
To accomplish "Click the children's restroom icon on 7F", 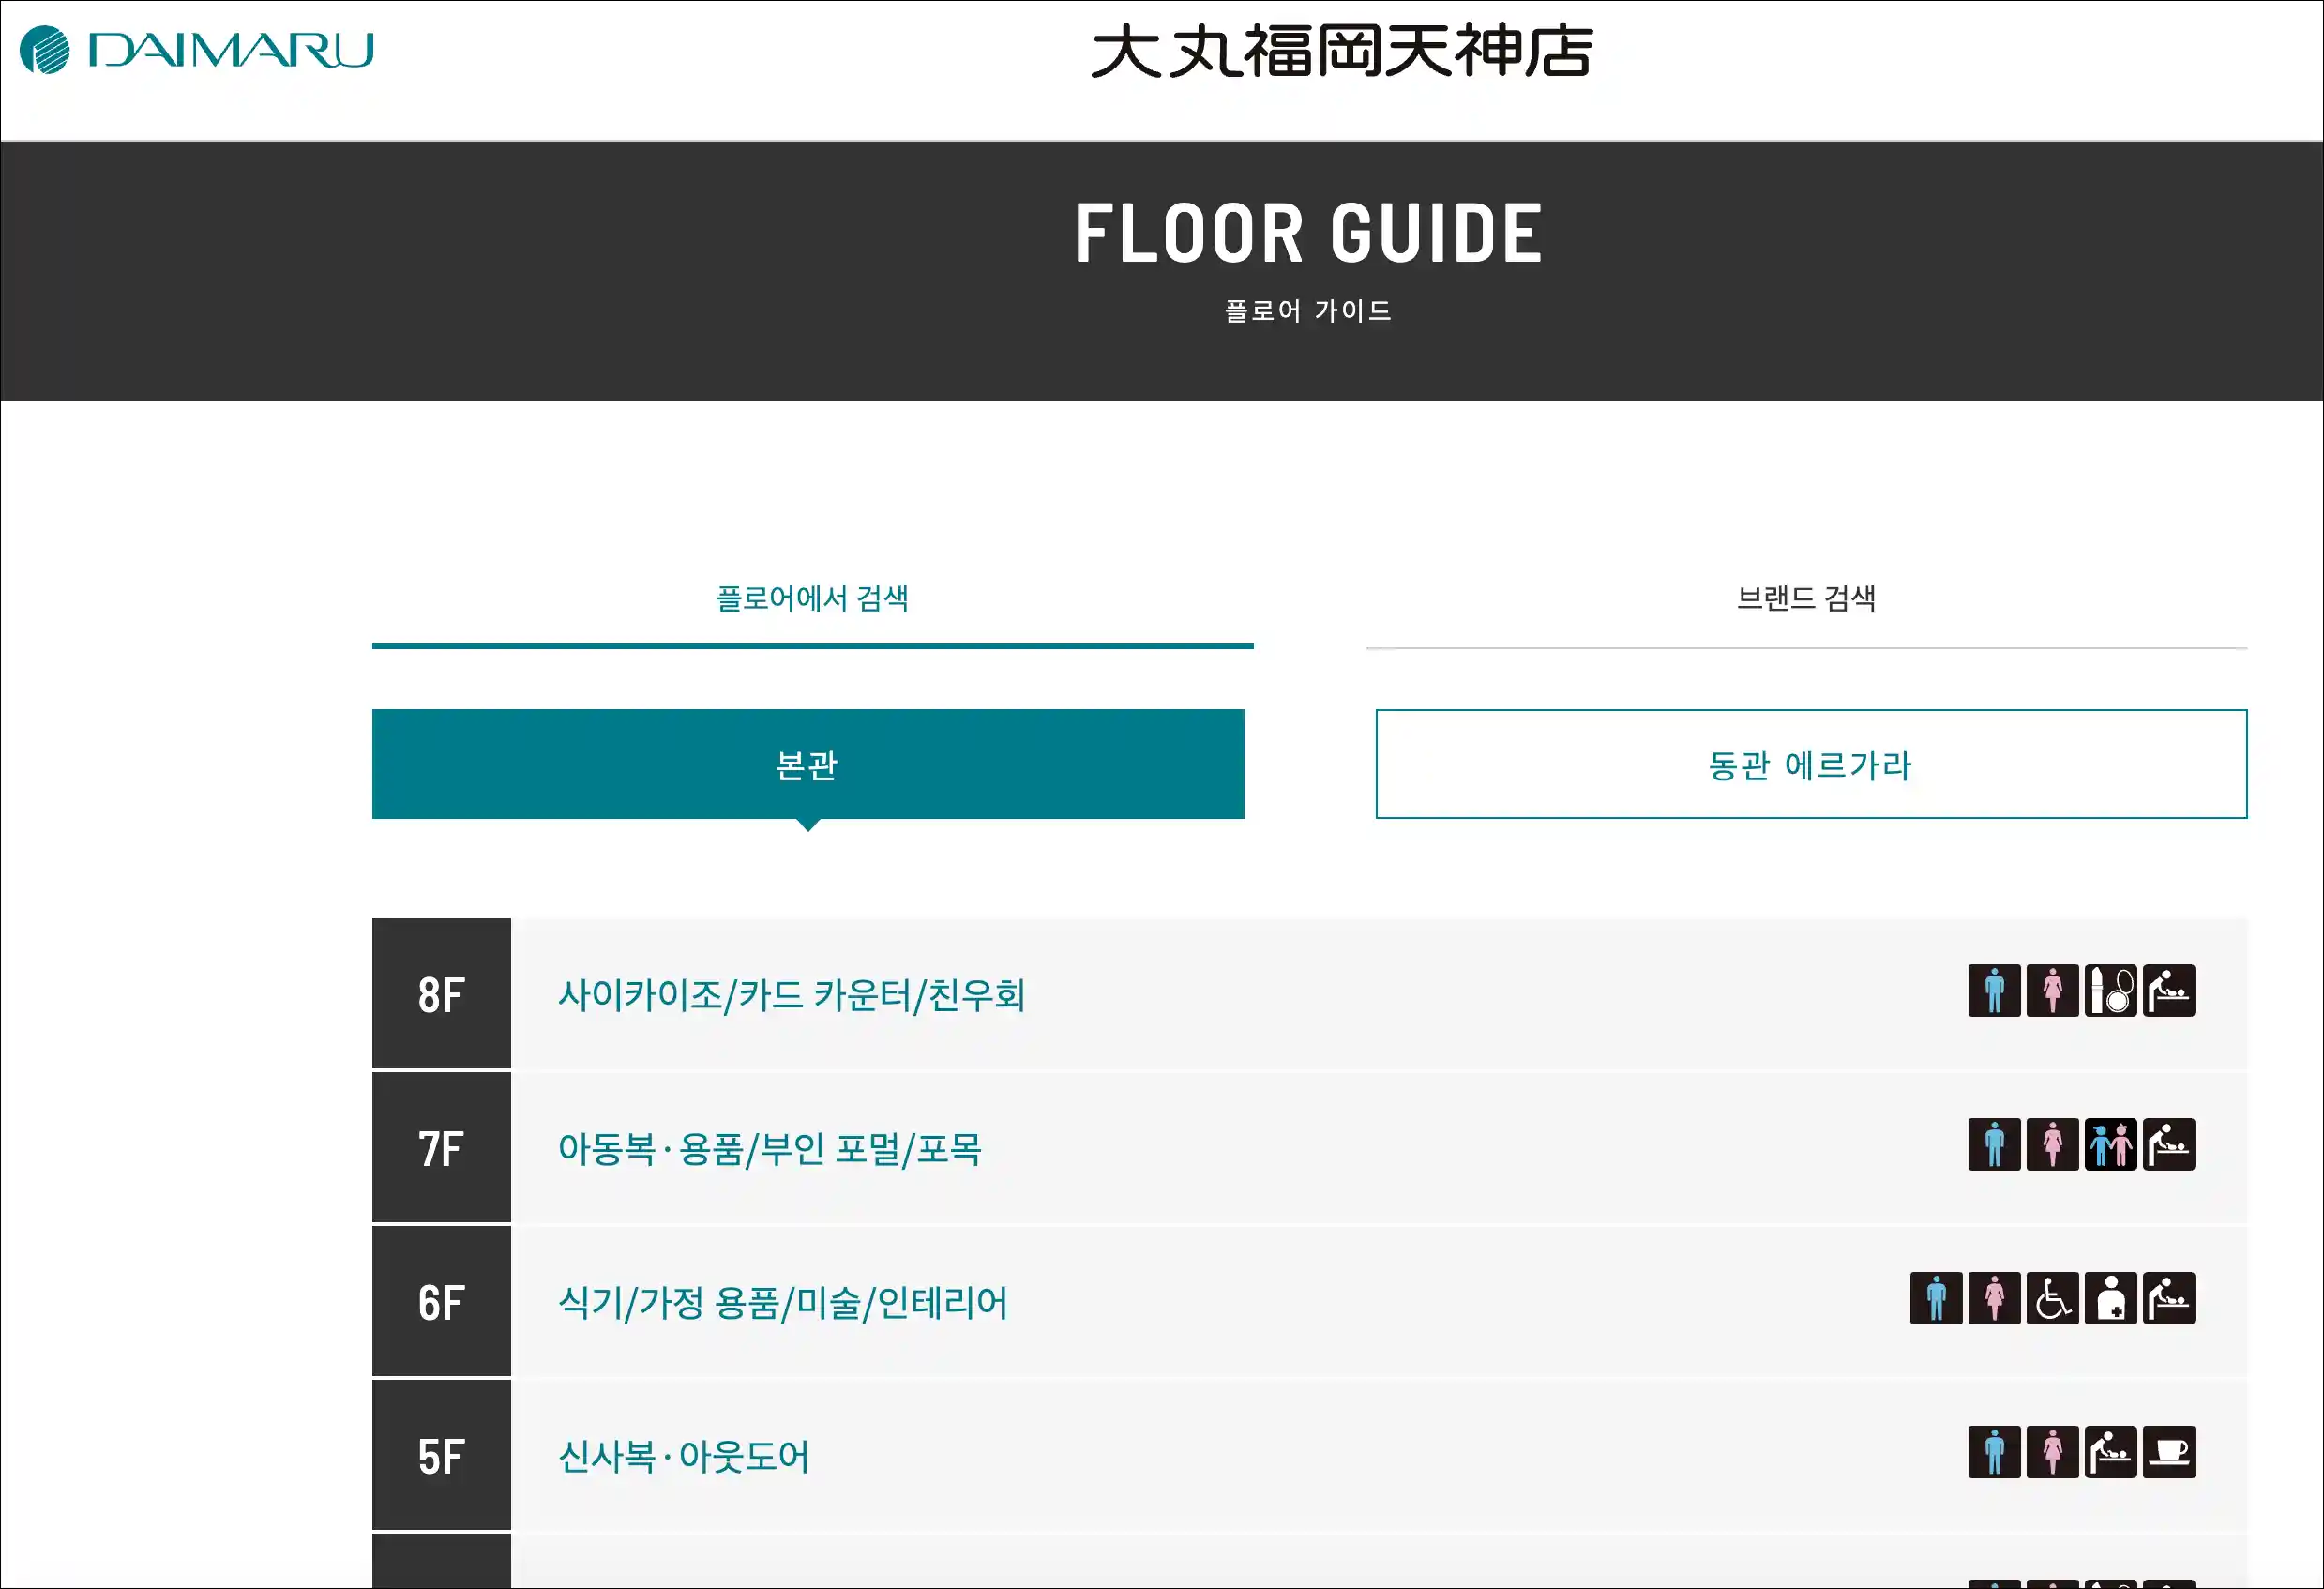I will point(2110,1144).
